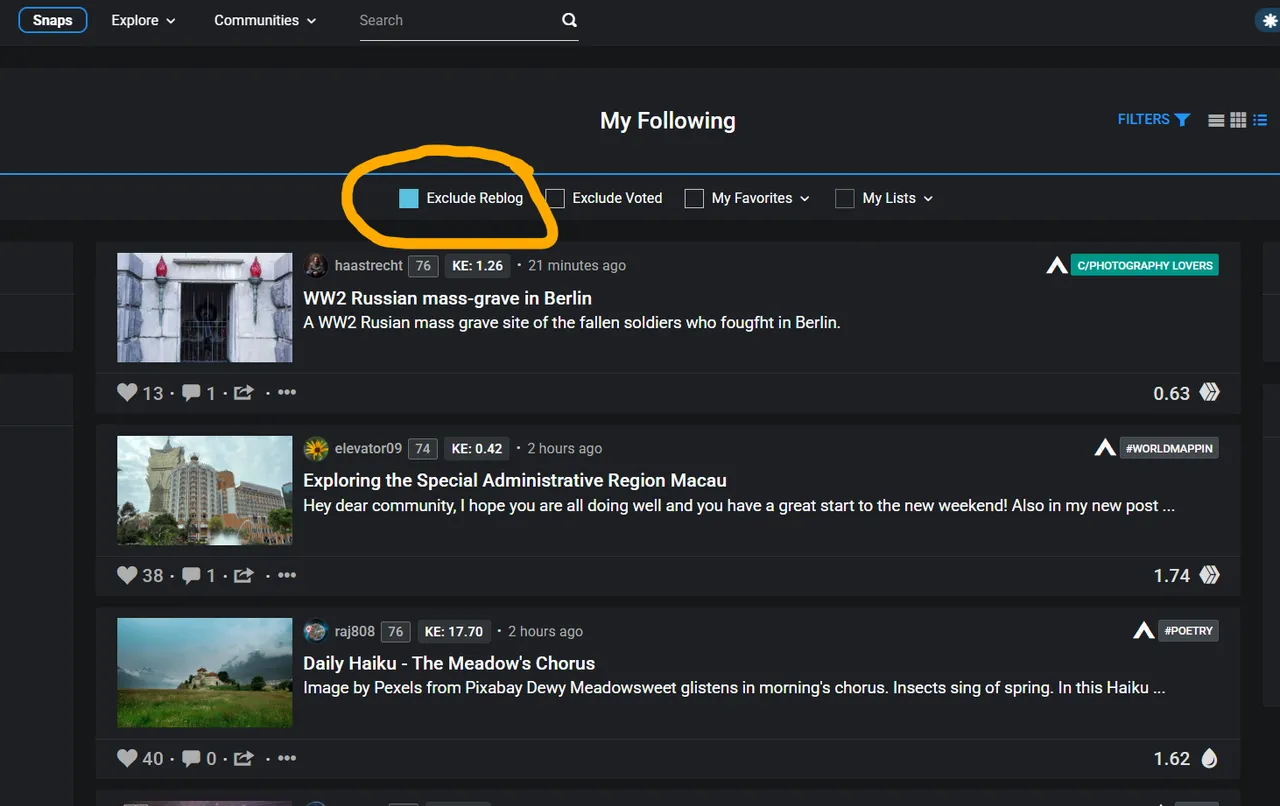Open post Daily Haiku - The Meadow's Chorus

point(449,663)
